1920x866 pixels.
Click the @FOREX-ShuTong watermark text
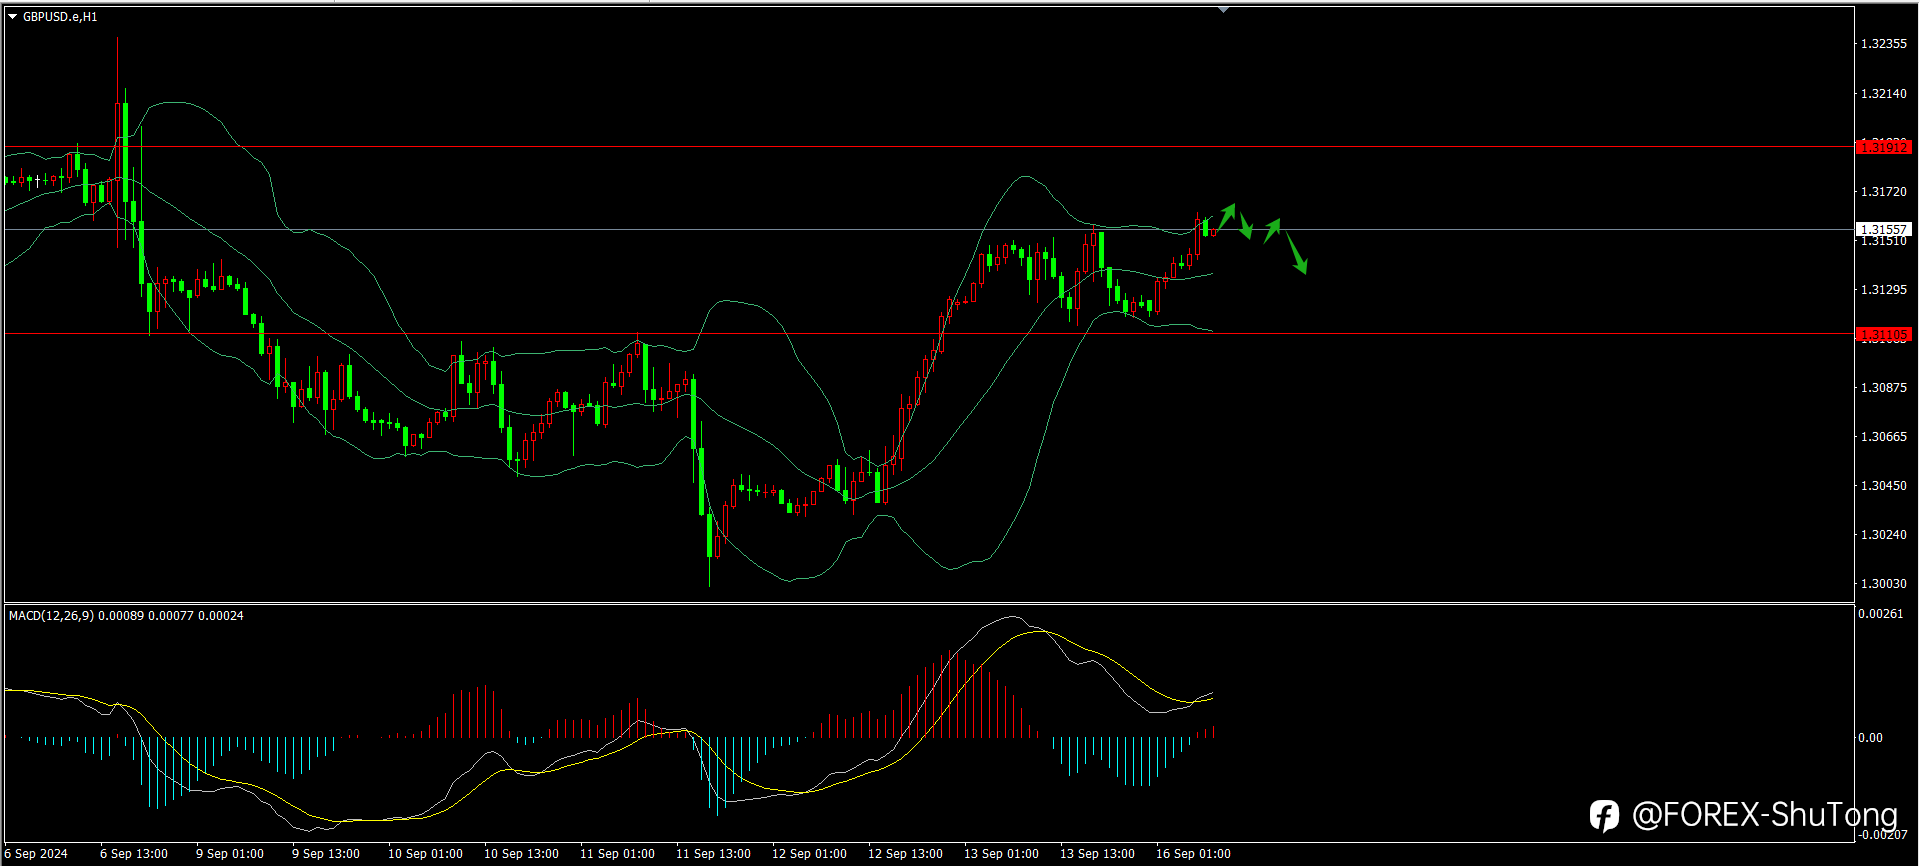1764,815
